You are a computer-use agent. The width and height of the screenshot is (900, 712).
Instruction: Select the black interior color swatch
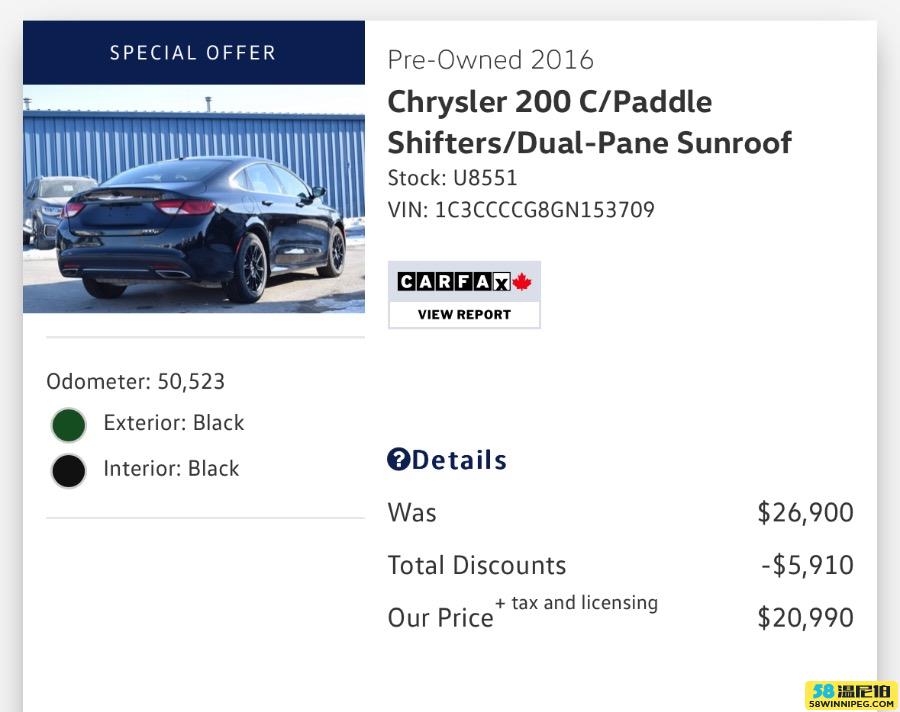point(69,471)
